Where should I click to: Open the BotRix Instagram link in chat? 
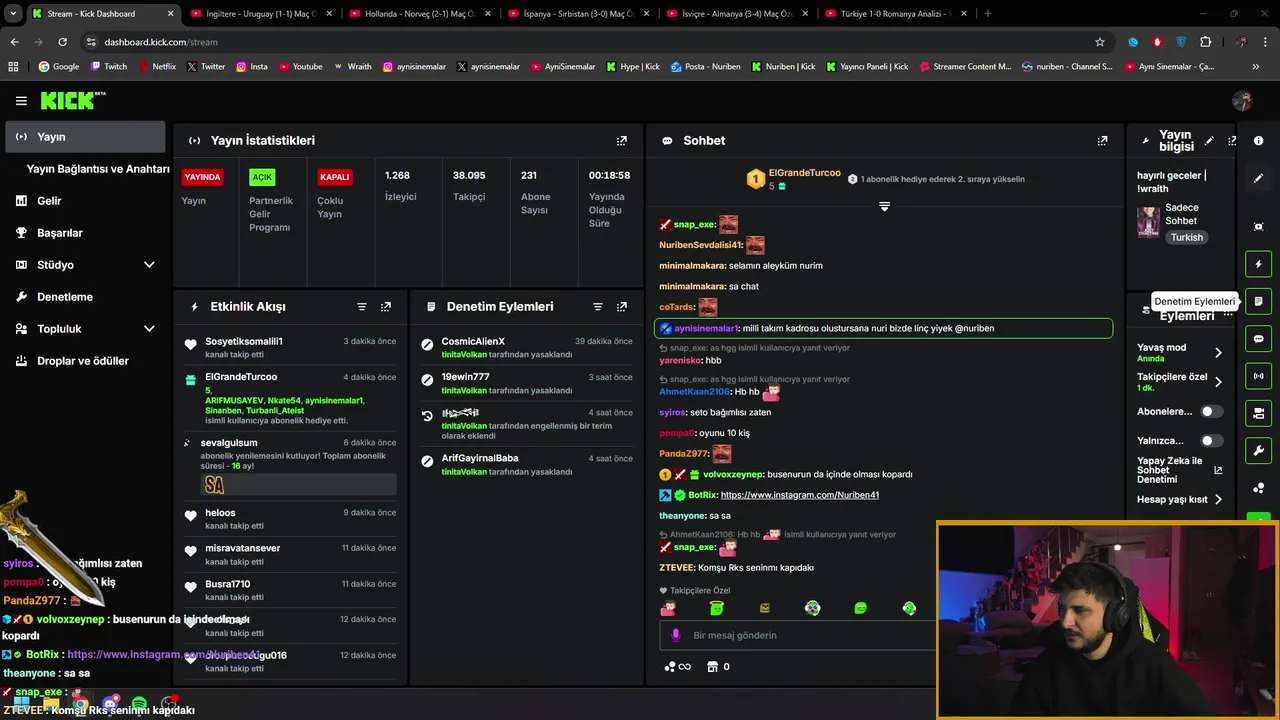click(x=800, y=495)
